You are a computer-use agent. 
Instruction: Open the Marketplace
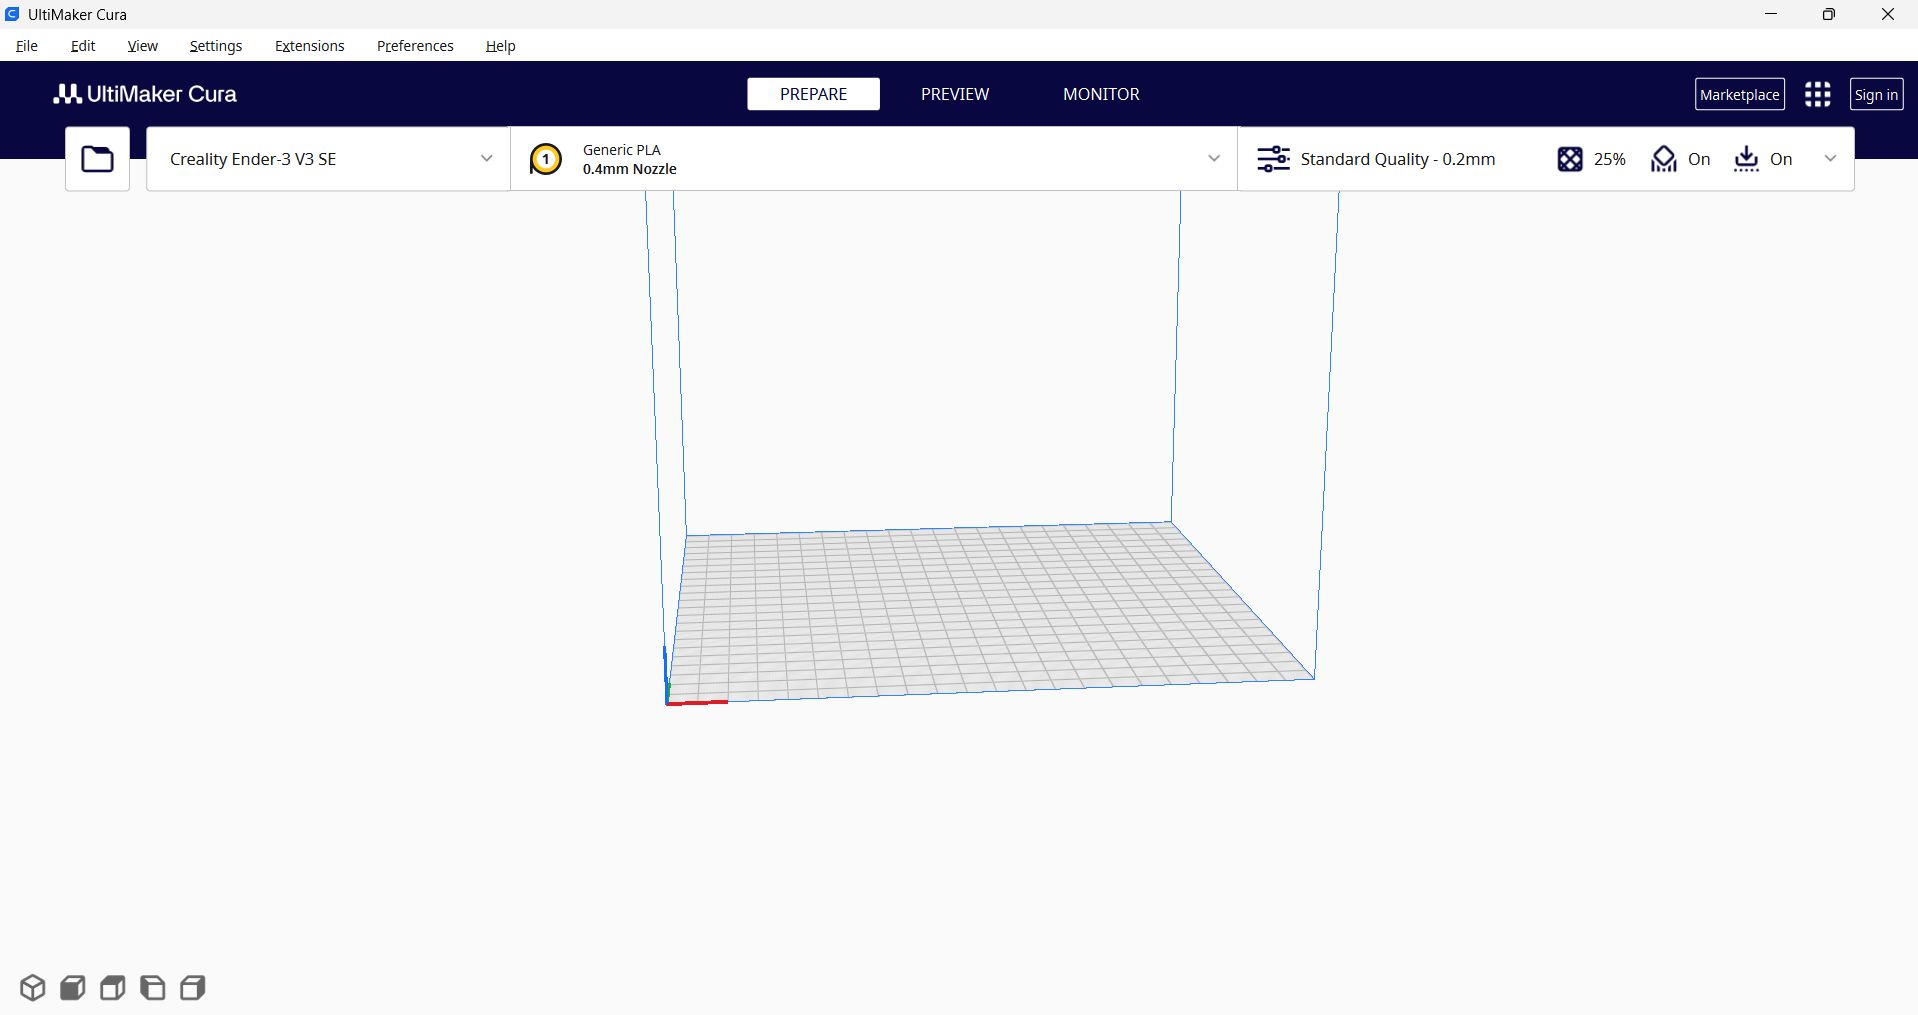pyautogui.click(x=1739, y=93)
